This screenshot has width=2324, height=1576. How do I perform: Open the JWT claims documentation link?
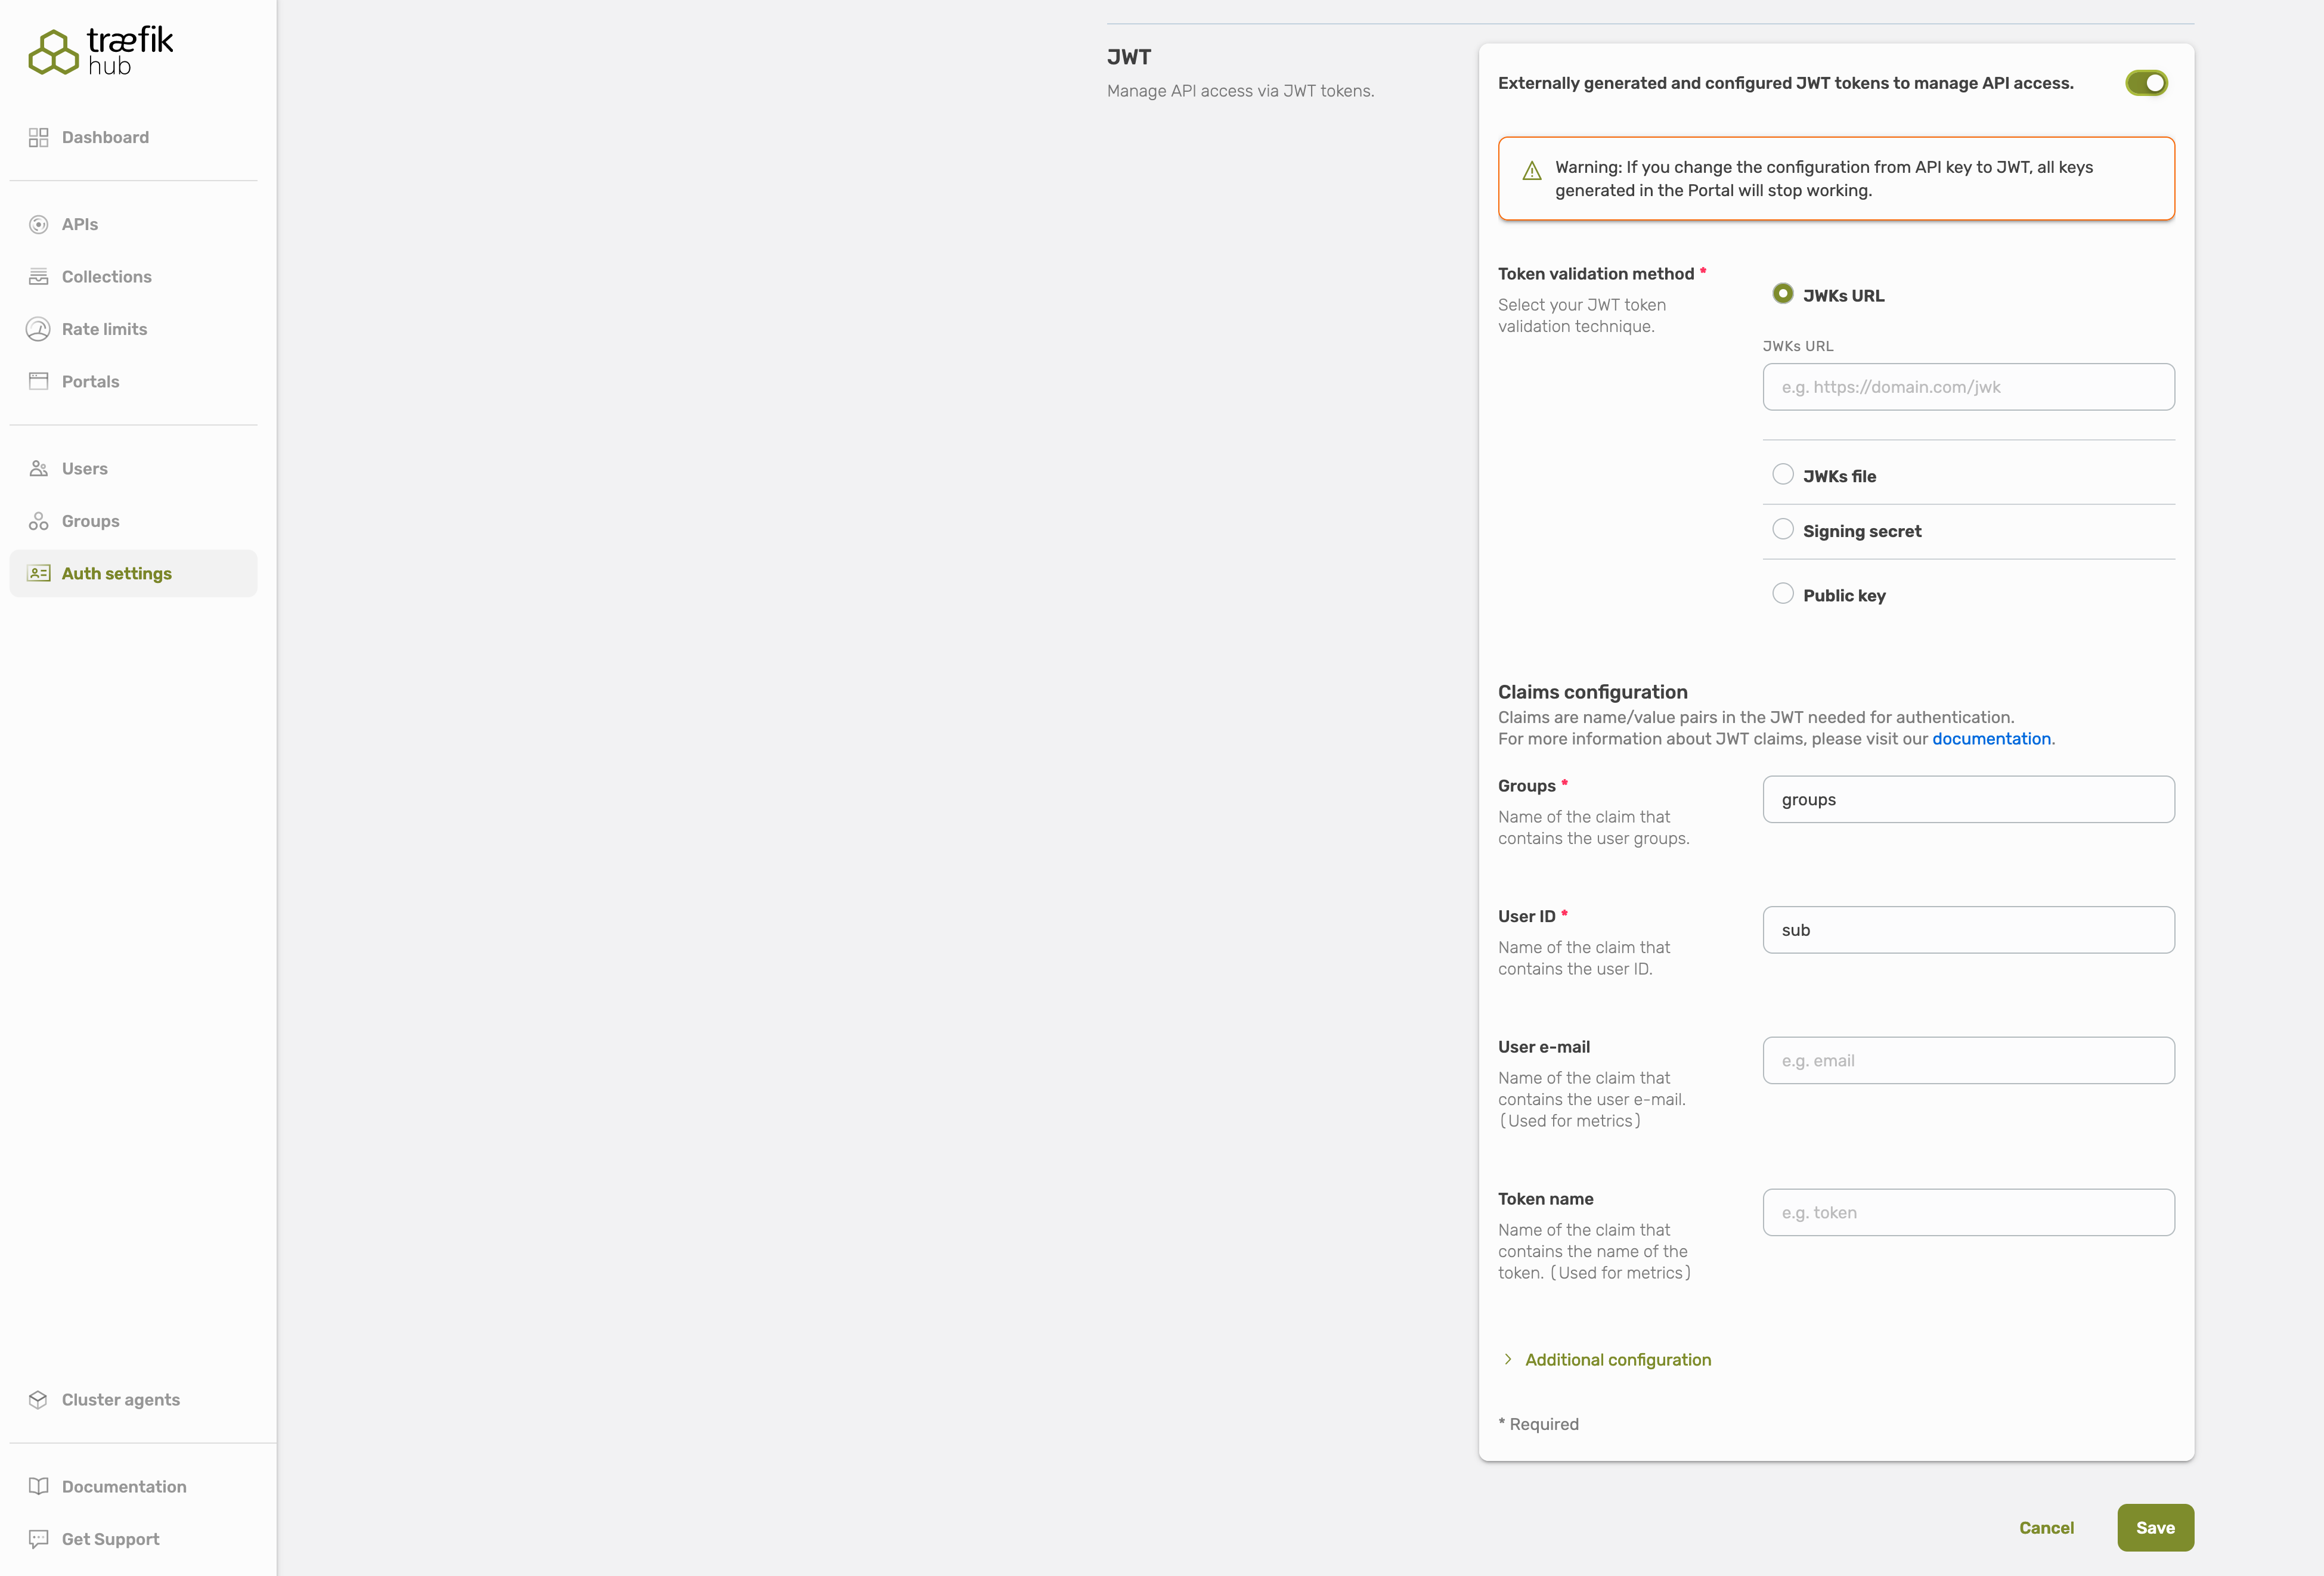[x=1990, y=739]
